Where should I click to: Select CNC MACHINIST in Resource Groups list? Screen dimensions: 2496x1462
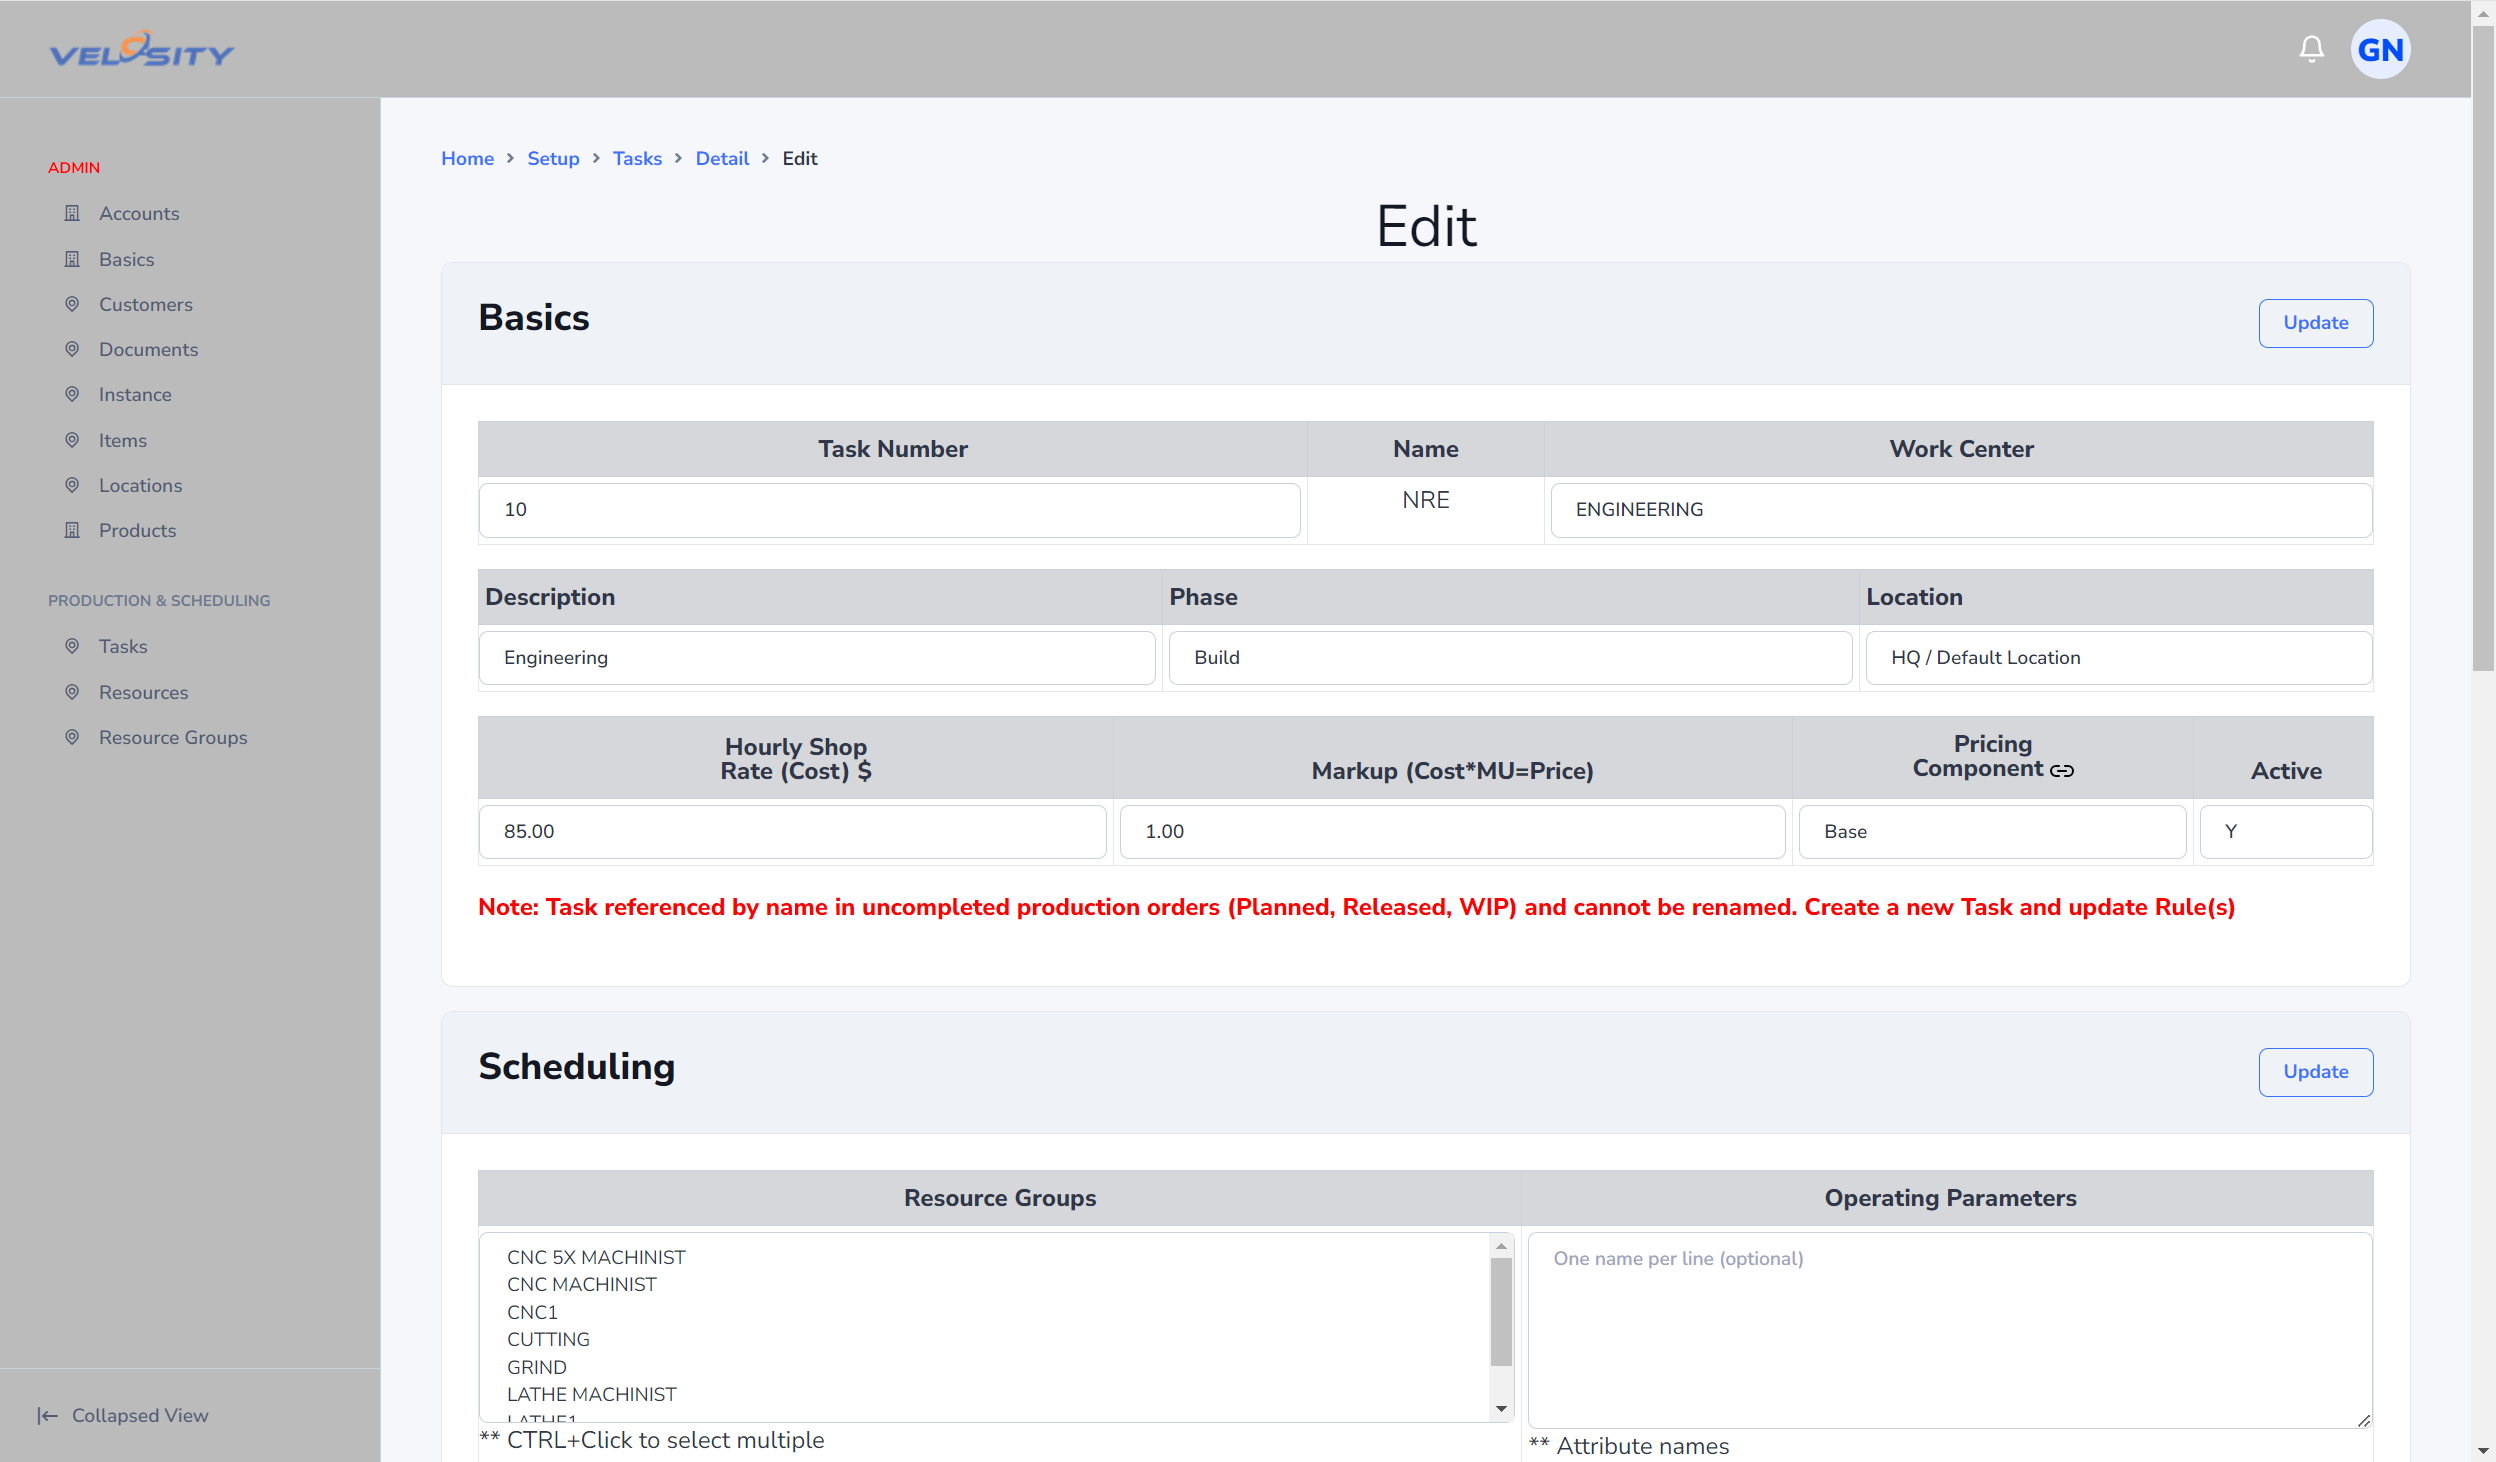point(582,1284)
